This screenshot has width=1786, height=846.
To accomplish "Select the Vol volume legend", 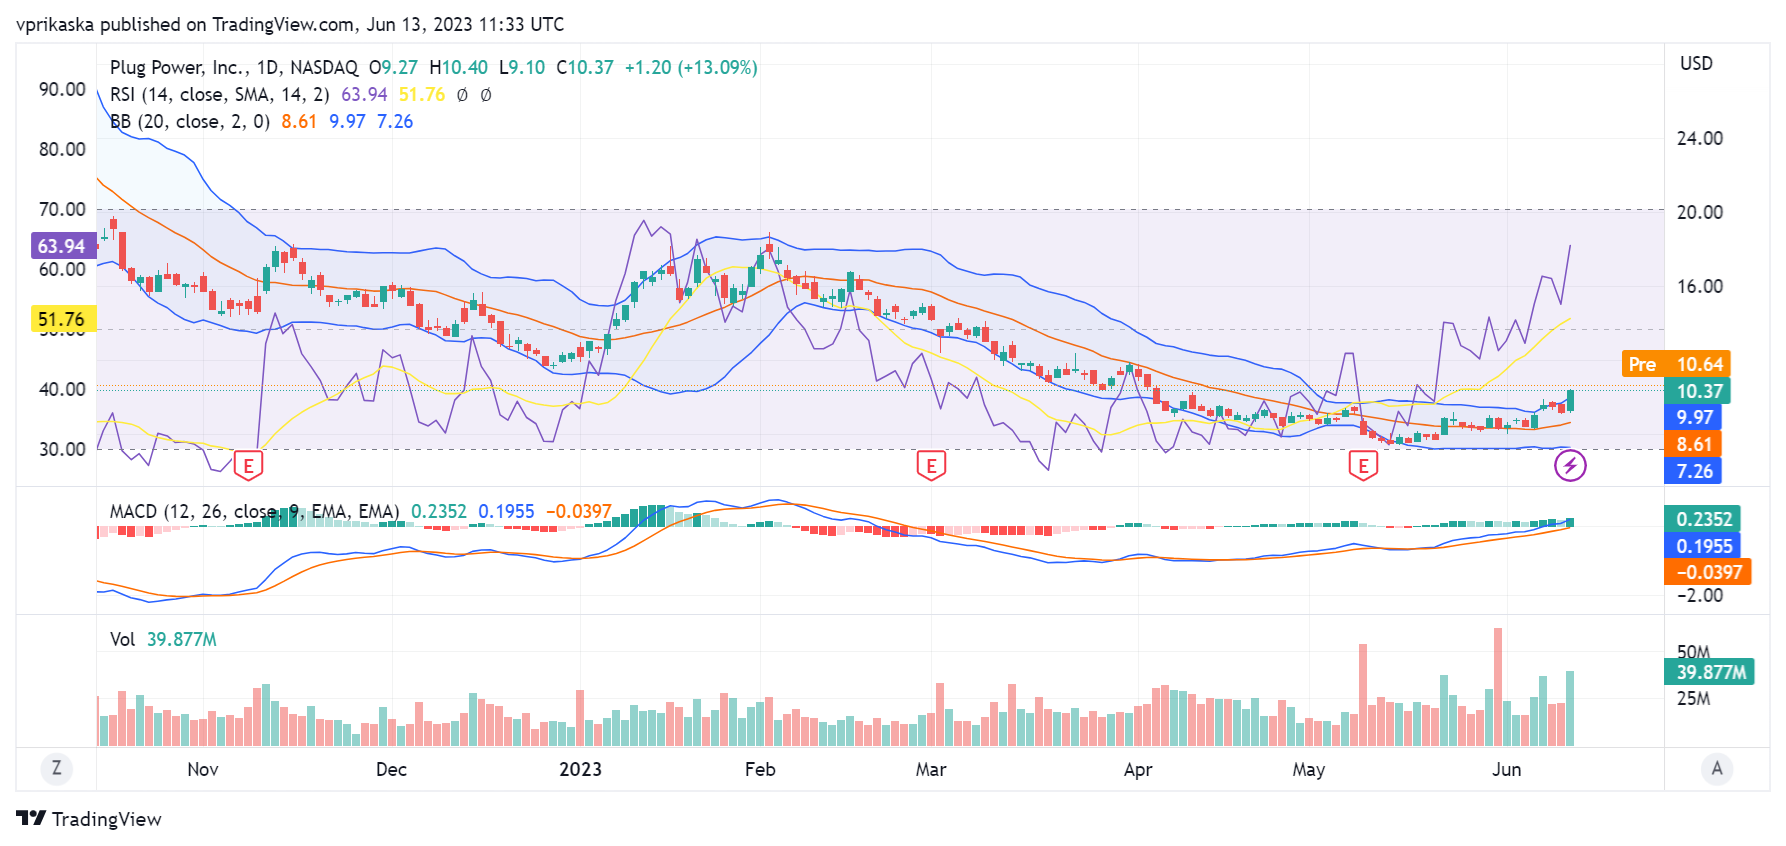I will (x=122, y=639).
